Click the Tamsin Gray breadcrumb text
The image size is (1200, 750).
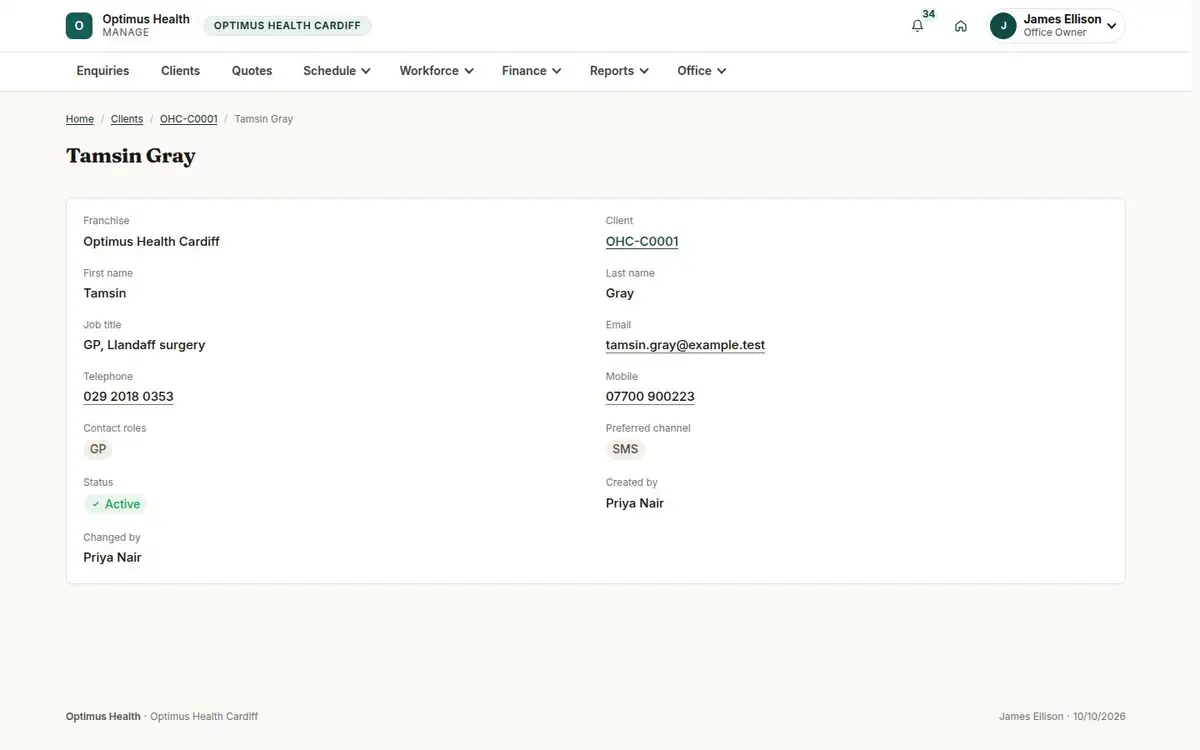click(264, 119)
